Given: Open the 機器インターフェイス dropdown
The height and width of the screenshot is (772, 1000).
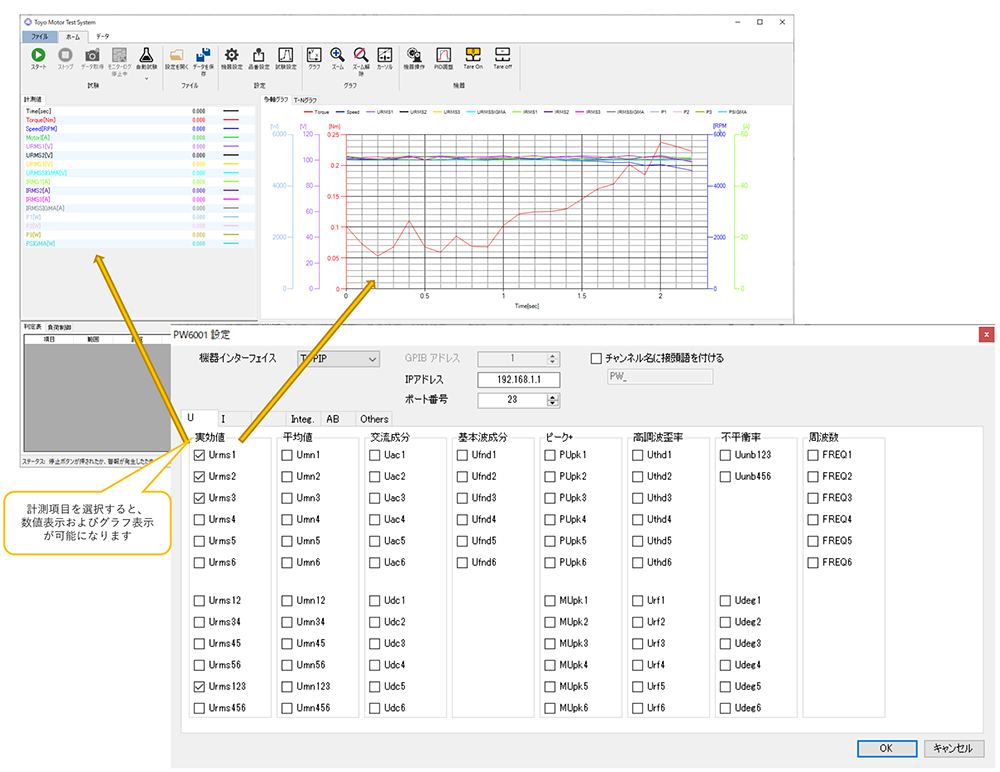Looking at the screenshot, I should tap(339, 359).
